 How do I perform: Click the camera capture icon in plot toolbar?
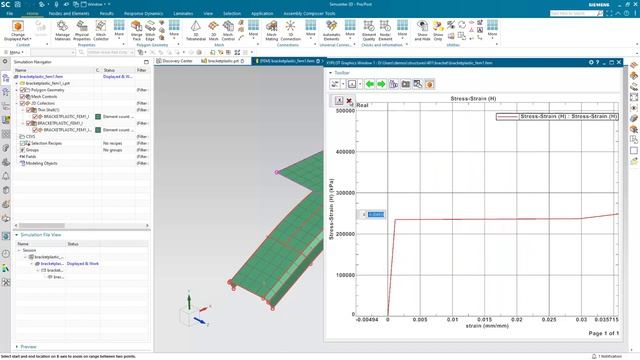[406, 84]
